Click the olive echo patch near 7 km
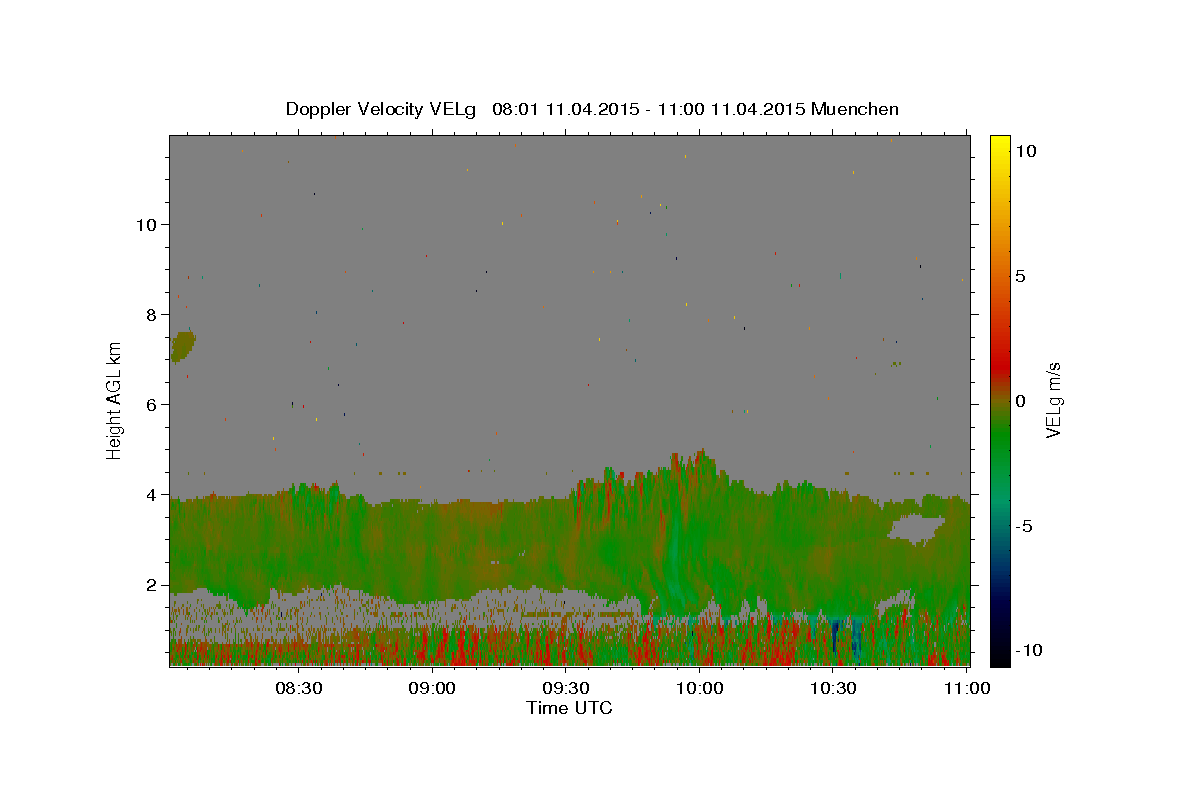The height and width of the screenshot is (800, 1200). 183,346
